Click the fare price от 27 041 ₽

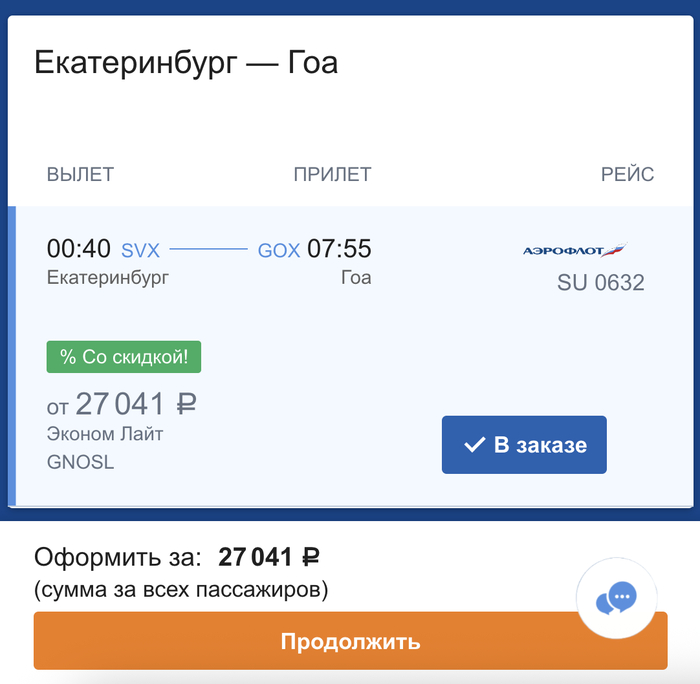[x=122, y=404]
